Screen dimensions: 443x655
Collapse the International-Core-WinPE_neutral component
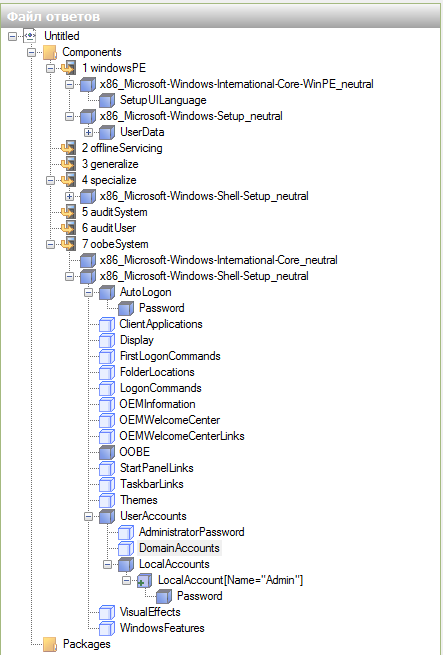point(69,84)
